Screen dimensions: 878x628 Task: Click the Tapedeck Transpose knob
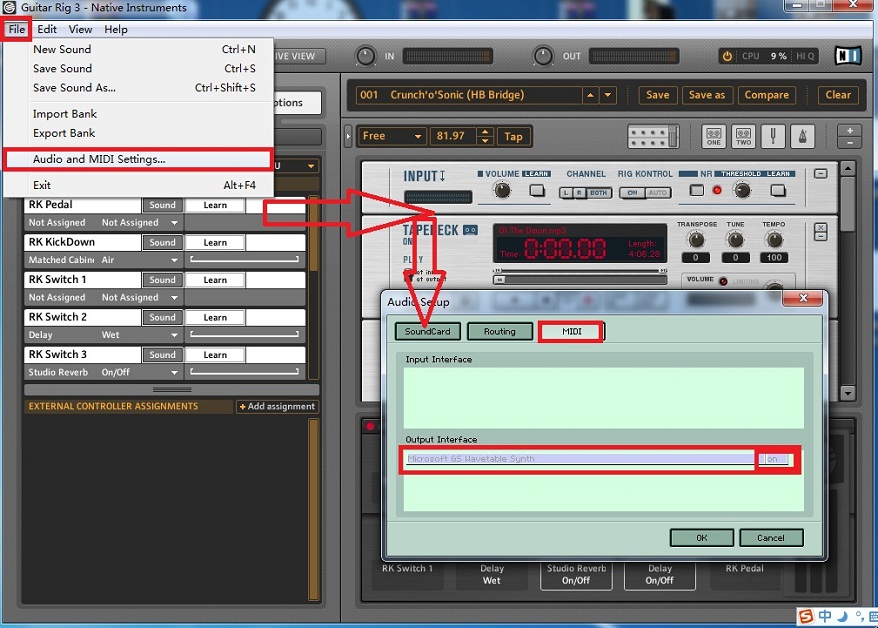(695, 240)
